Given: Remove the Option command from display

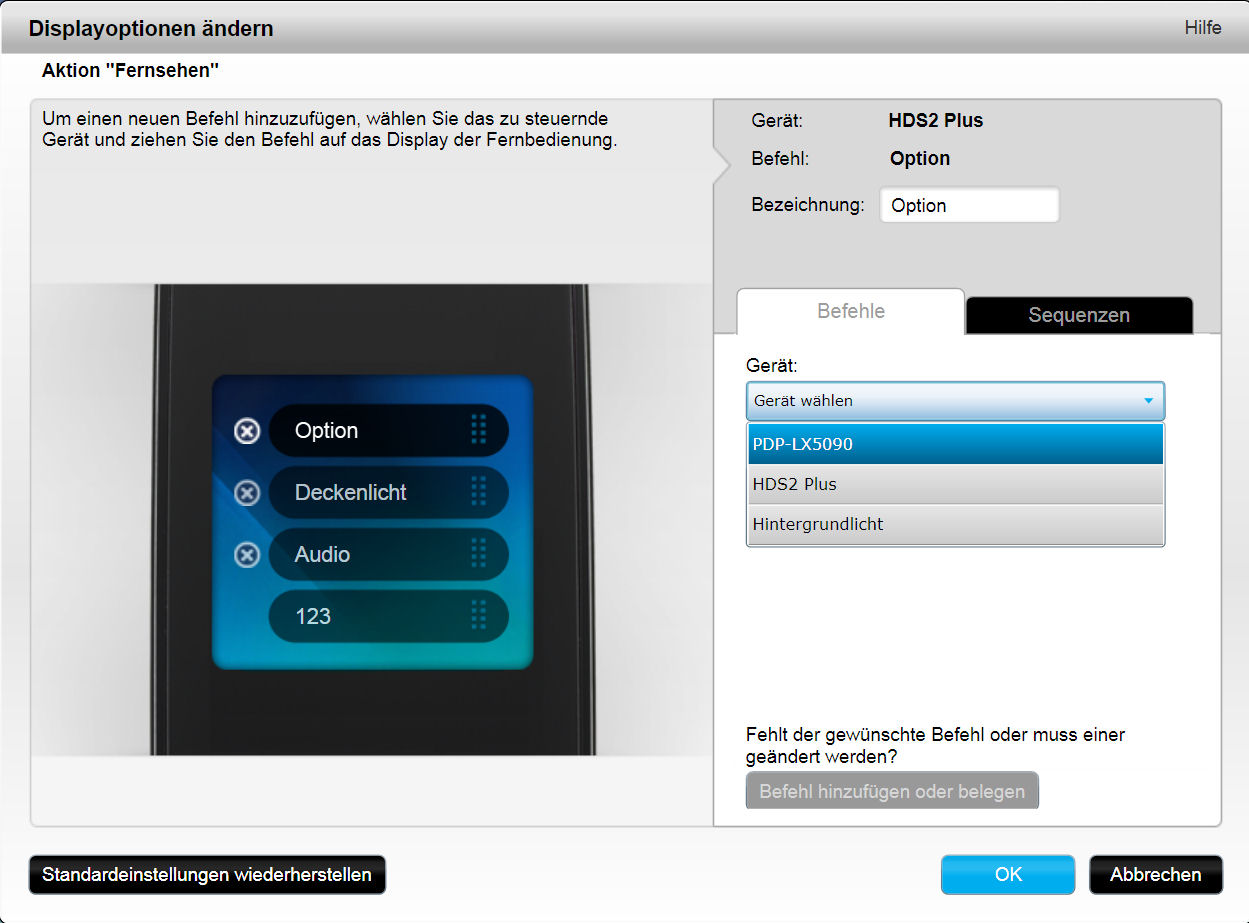Looking at the screenshot, I should [247, 431].
